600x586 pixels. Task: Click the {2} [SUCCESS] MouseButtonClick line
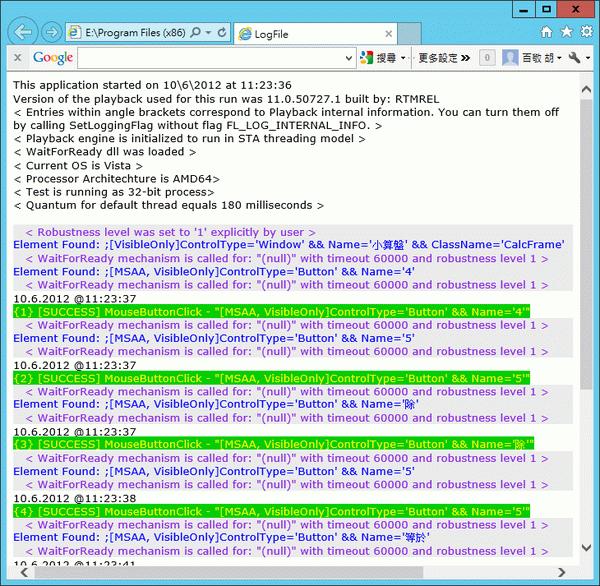coord(271,379)
